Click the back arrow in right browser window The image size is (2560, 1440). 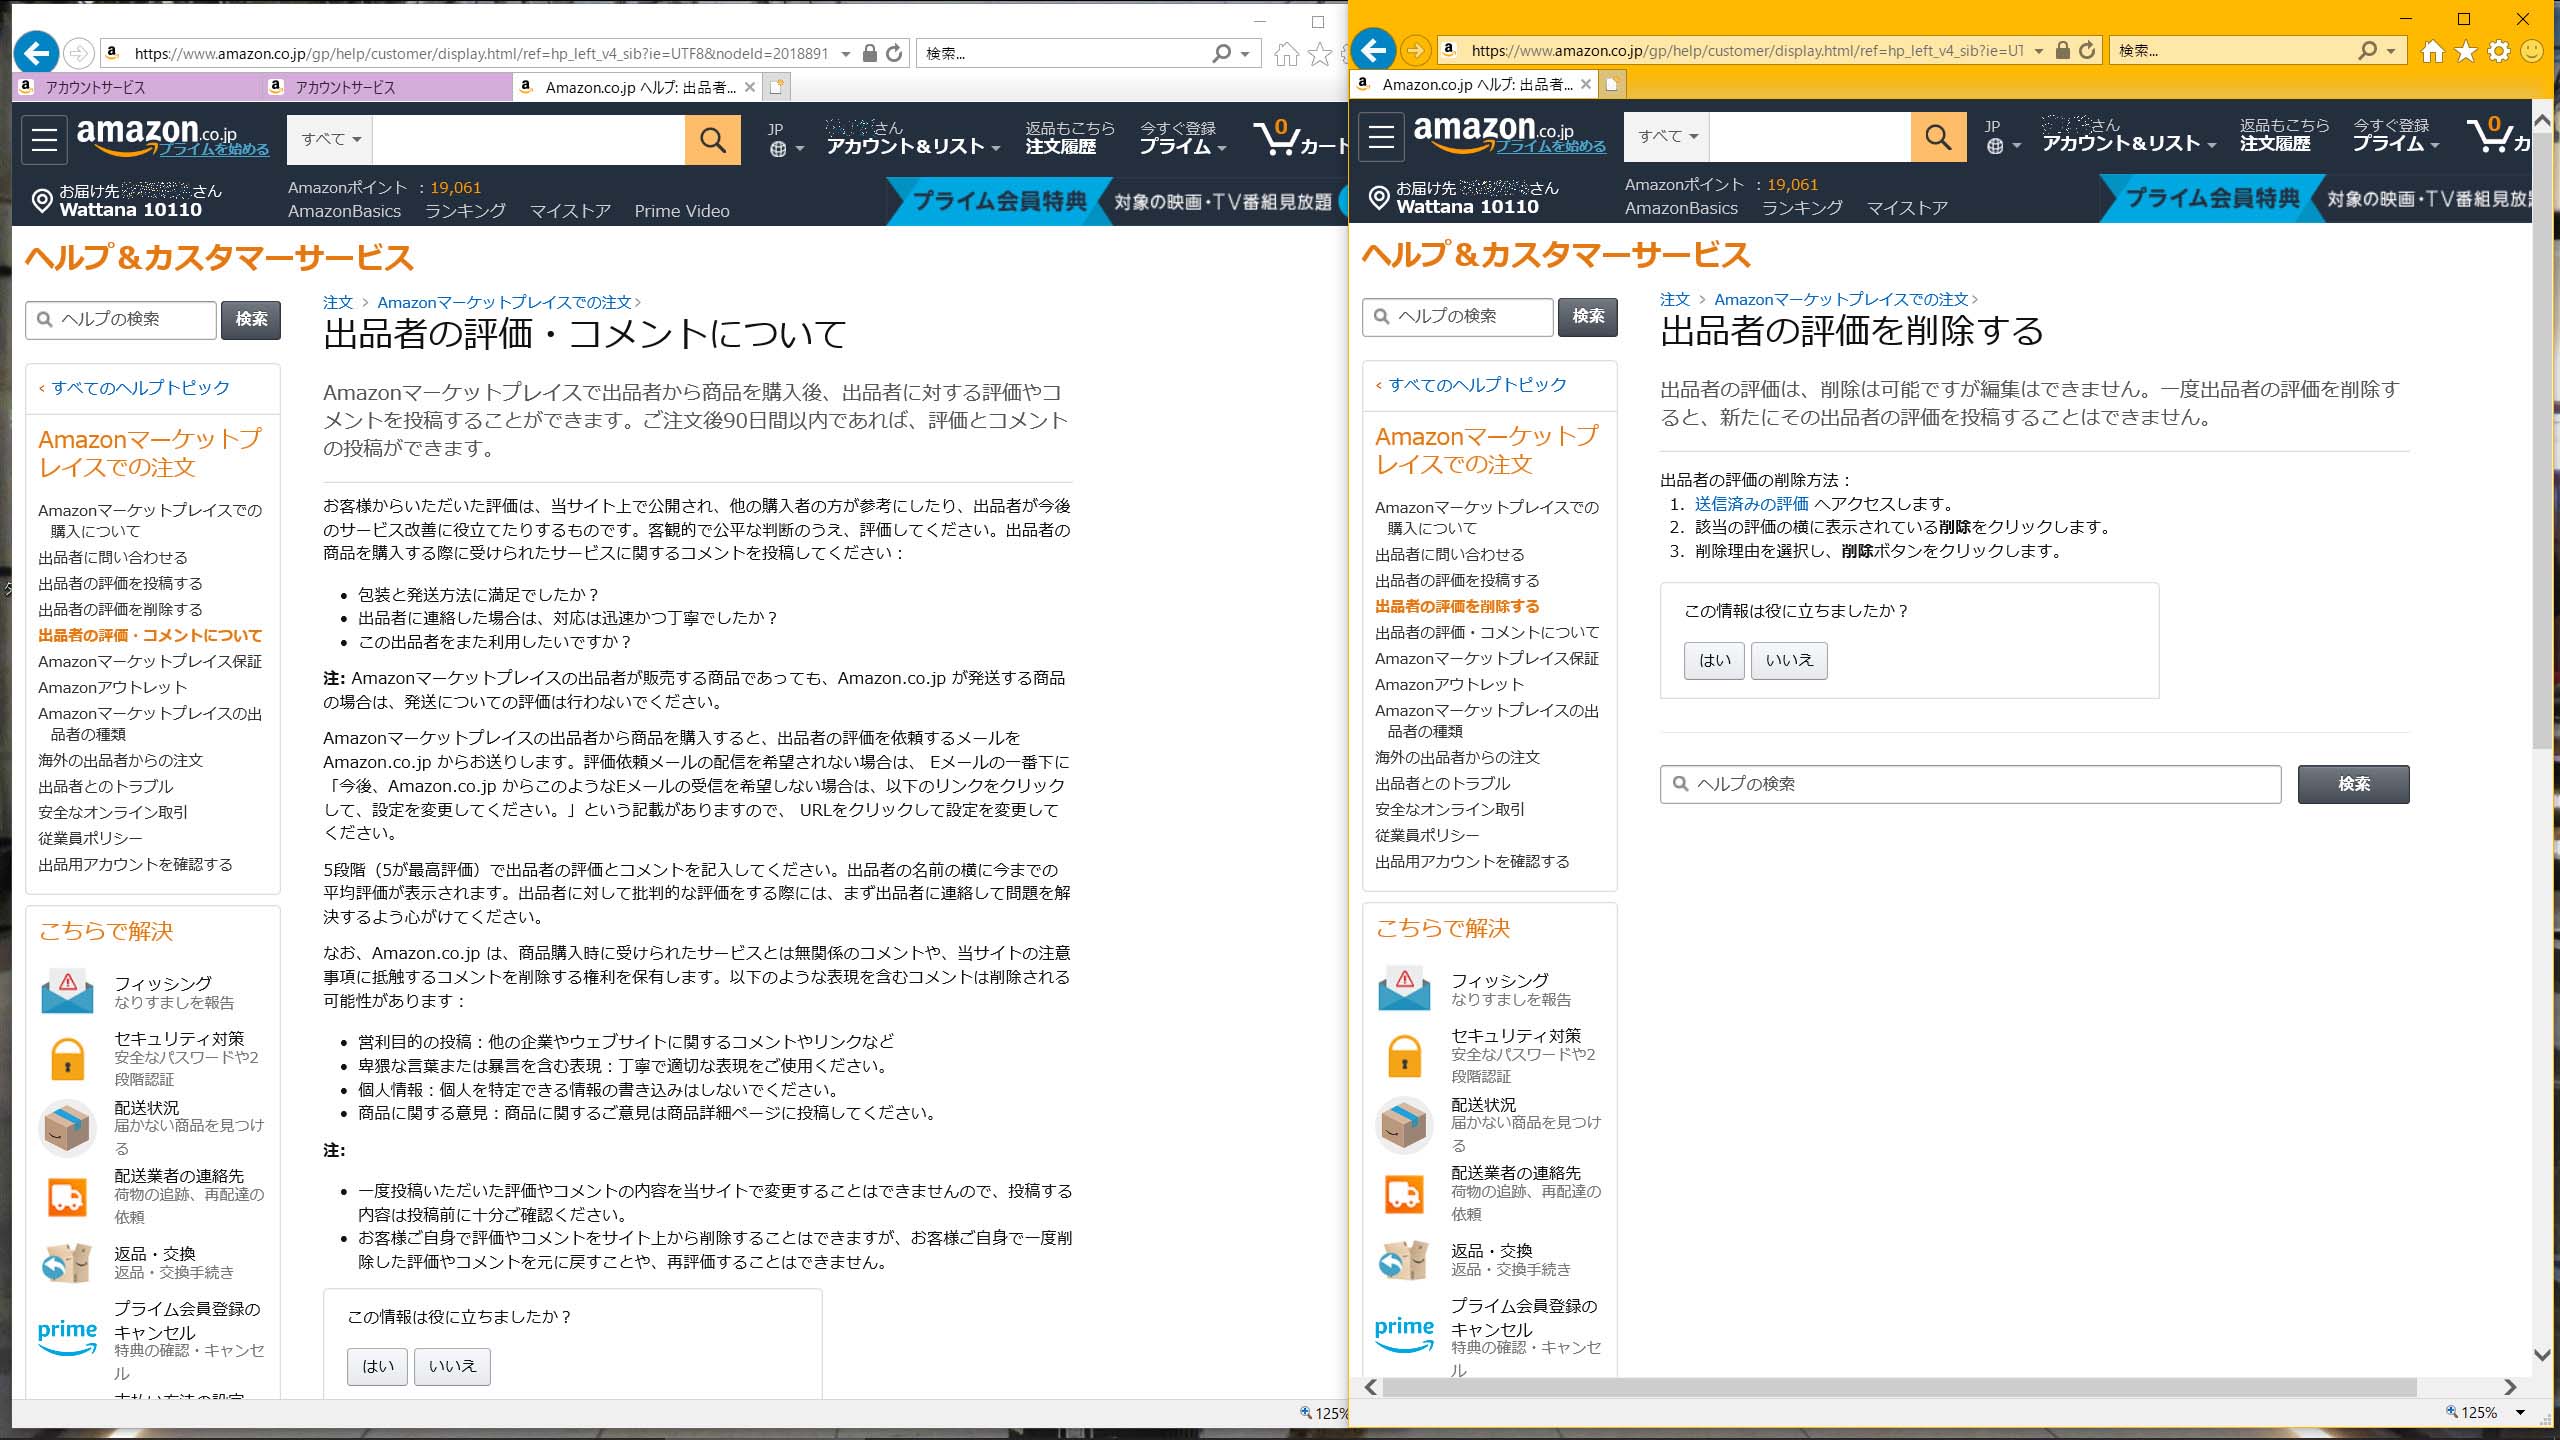1374,49
